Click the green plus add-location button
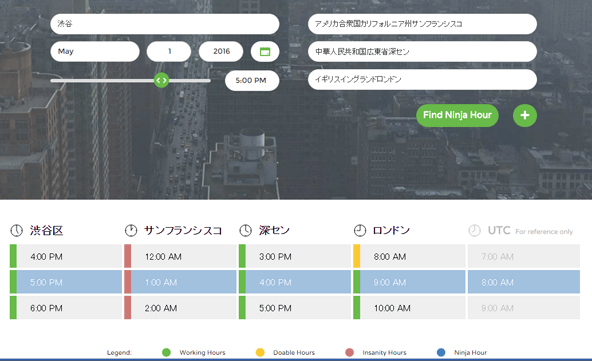Viewport: 592px width, 361px height. pyautogui.click(x=525, y=115)
